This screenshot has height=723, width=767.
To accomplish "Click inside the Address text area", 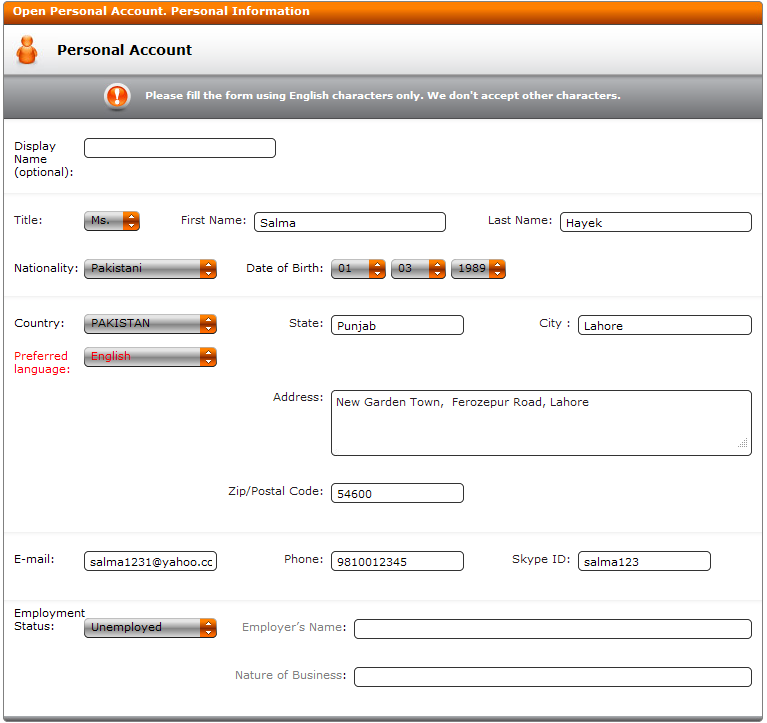I will [x=541, y=423].
